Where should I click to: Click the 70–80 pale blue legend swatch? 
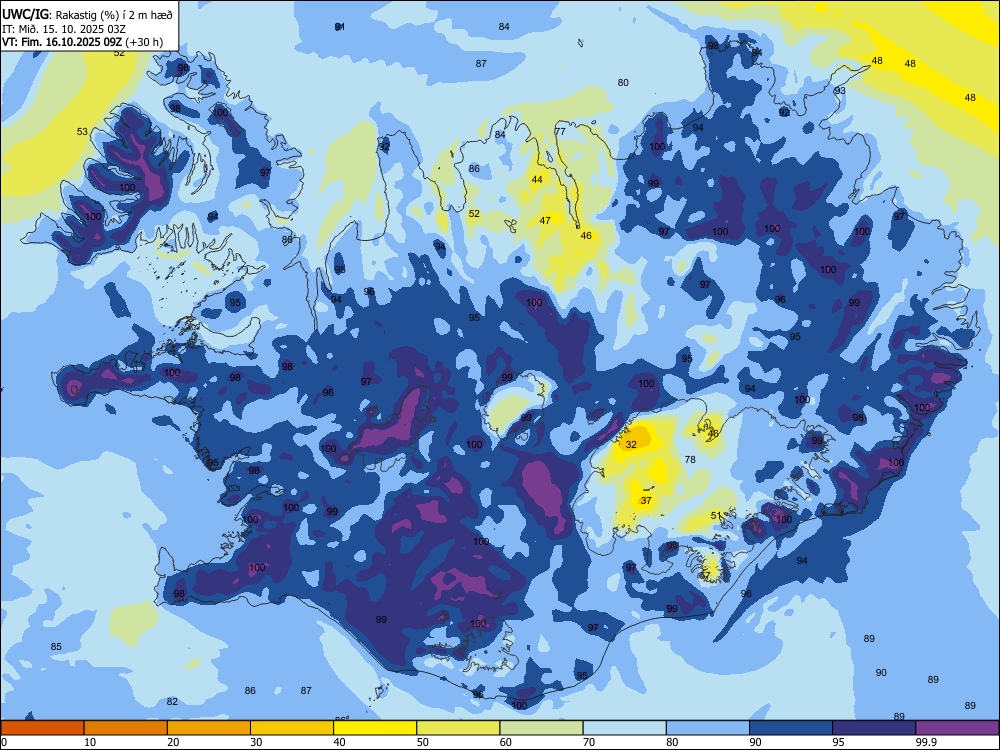[624, 728]
